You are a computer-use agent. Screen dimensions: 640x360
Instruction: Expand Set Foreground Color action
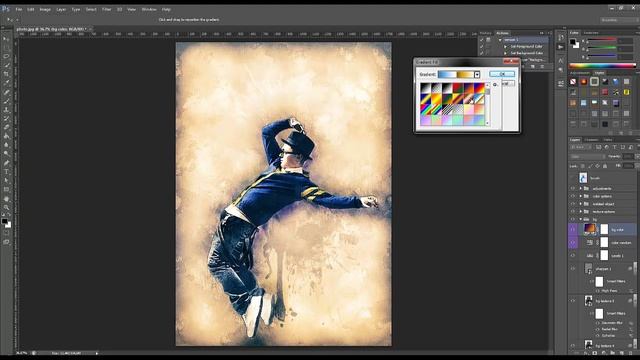505,47
